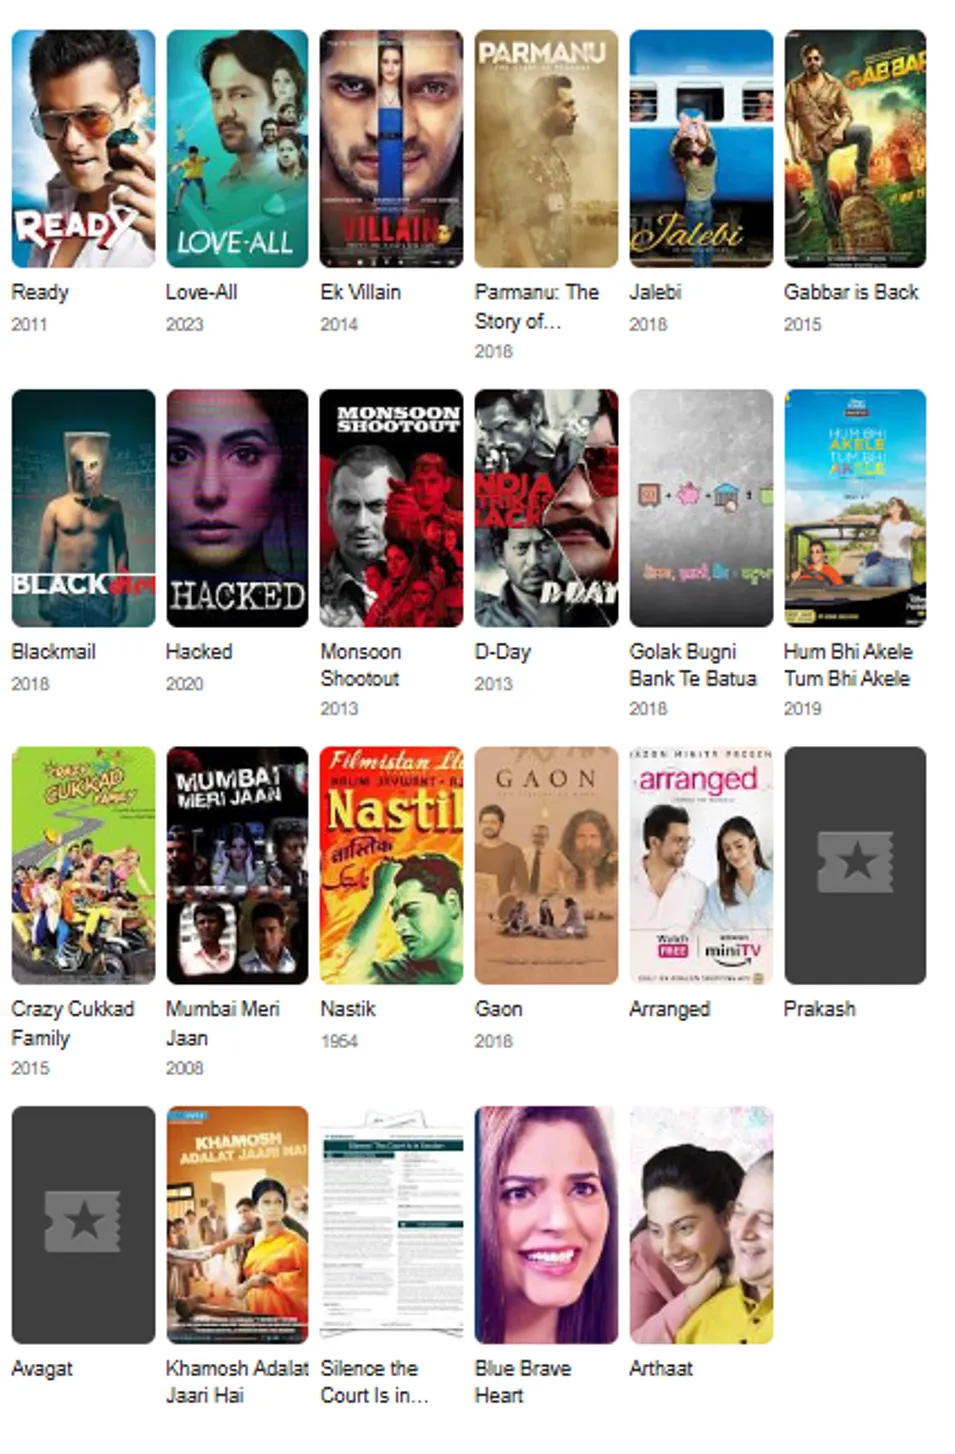Select the Blue Brave Heart title link
Screen dimensions: 955x1454
(523, 1381)
